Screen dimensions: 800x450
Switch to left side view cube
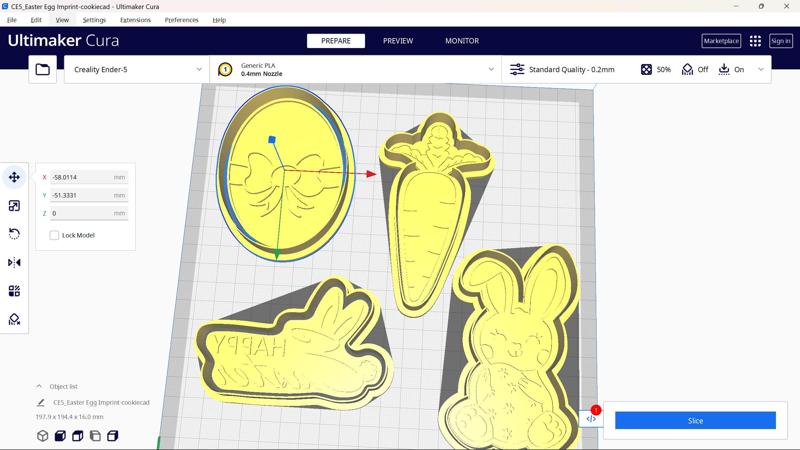[95, 436]
